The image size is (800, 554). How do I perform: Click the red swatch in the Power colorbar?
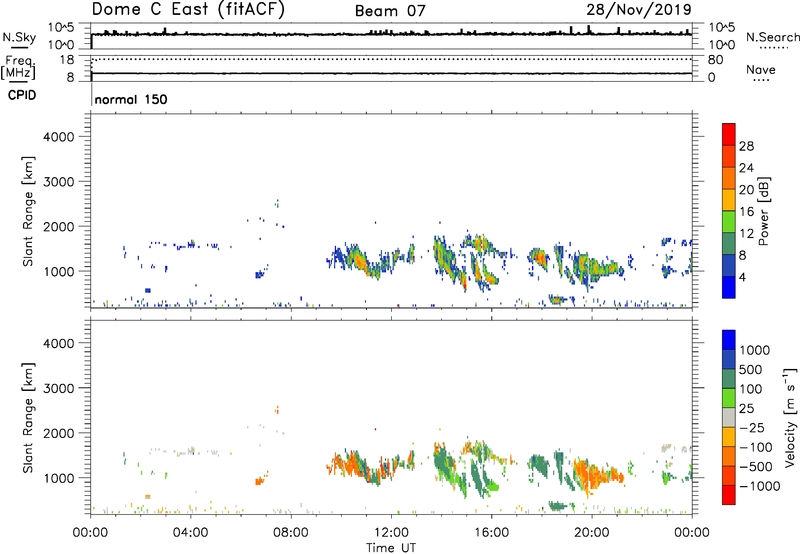[729, 134]
